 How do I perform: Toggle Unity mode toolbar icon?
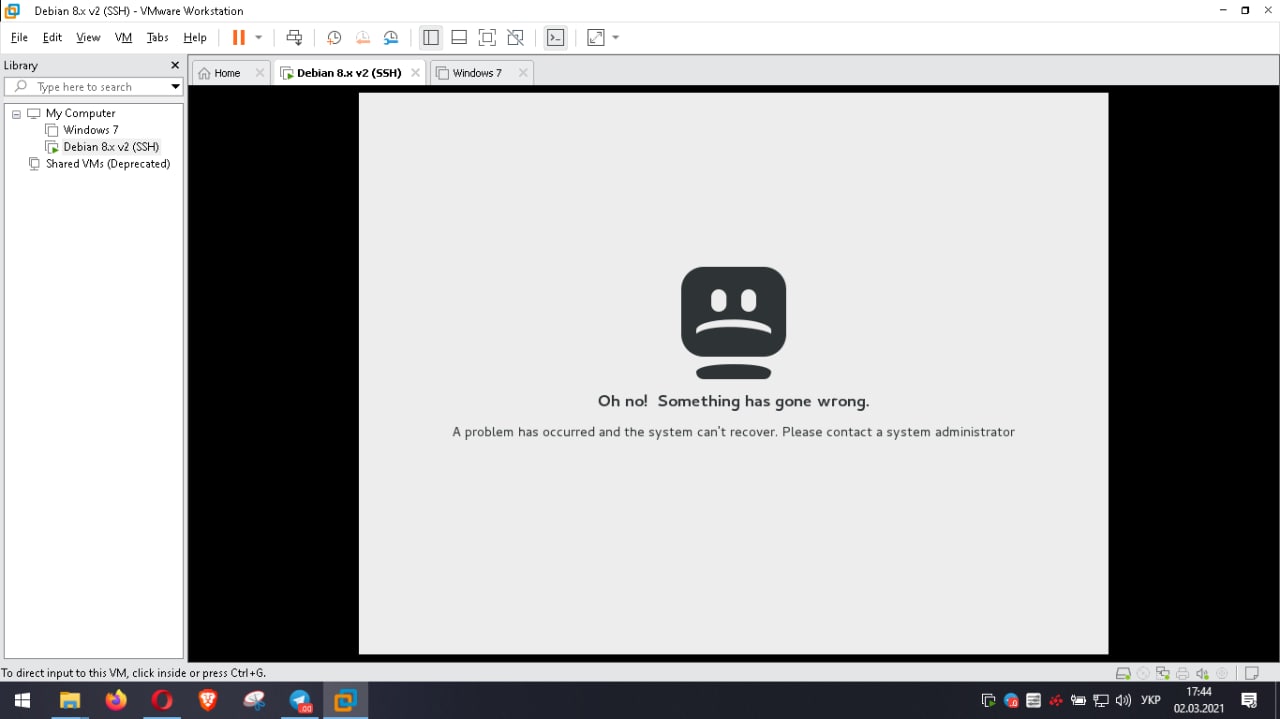pyautogui.click(x=515, y=38)
